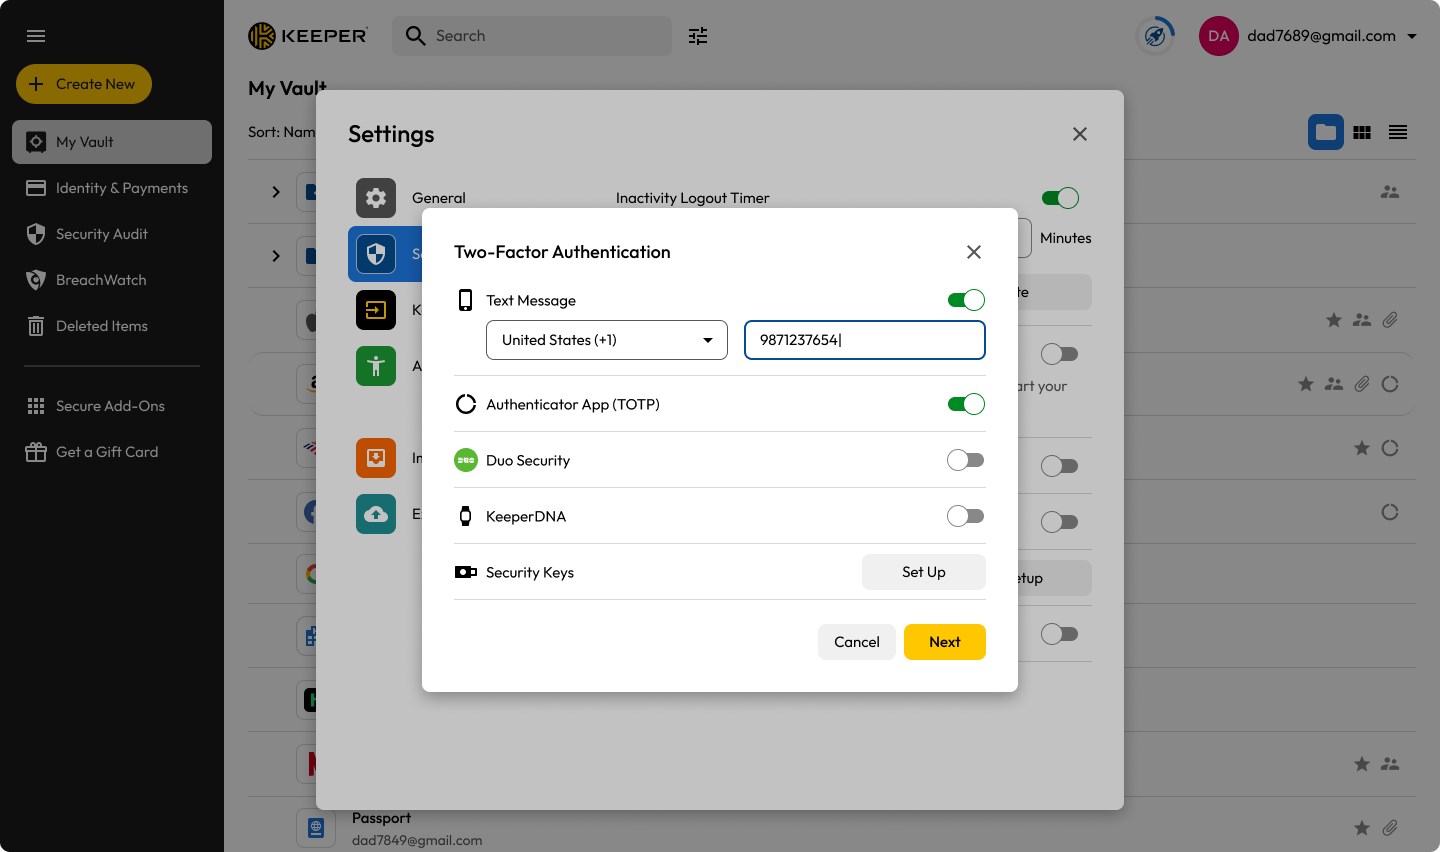This screenshot has width=1440, height=852.
Task: Set Up Security Keys
Action: click(922, 572)
